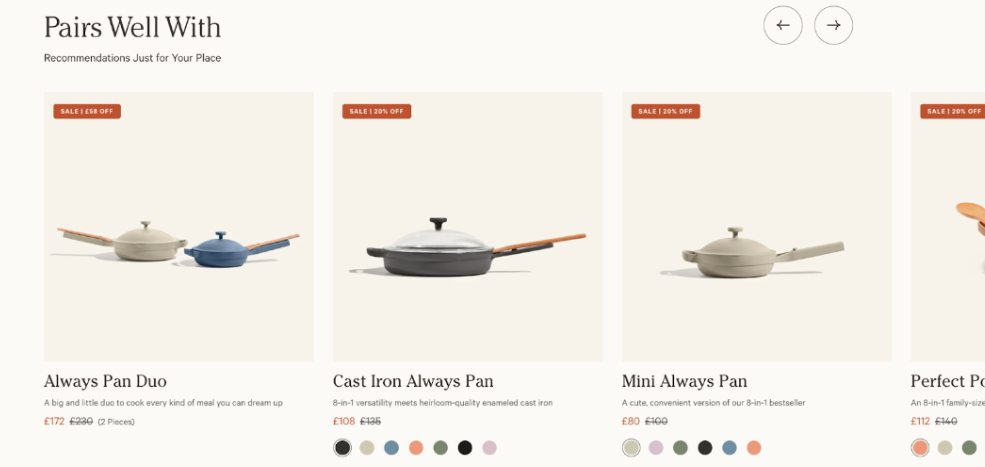Select coral swatch for Cast Iron Always Pan

[416, 448]
